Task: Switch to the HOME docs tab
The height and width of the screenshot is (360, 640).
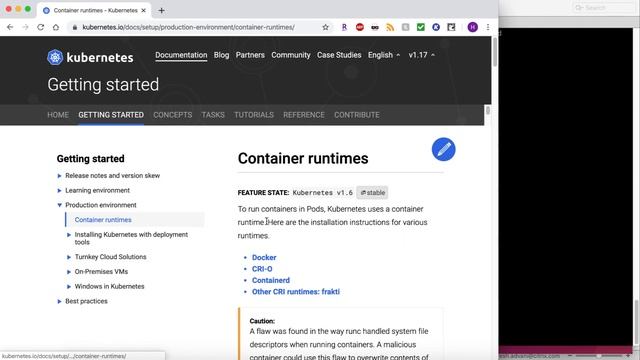Action: pyautogui.click(x=58, y=115)
